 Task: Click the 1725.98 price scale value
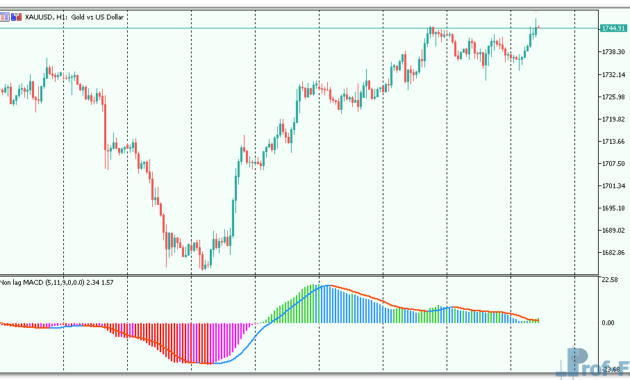click(613, 97)
